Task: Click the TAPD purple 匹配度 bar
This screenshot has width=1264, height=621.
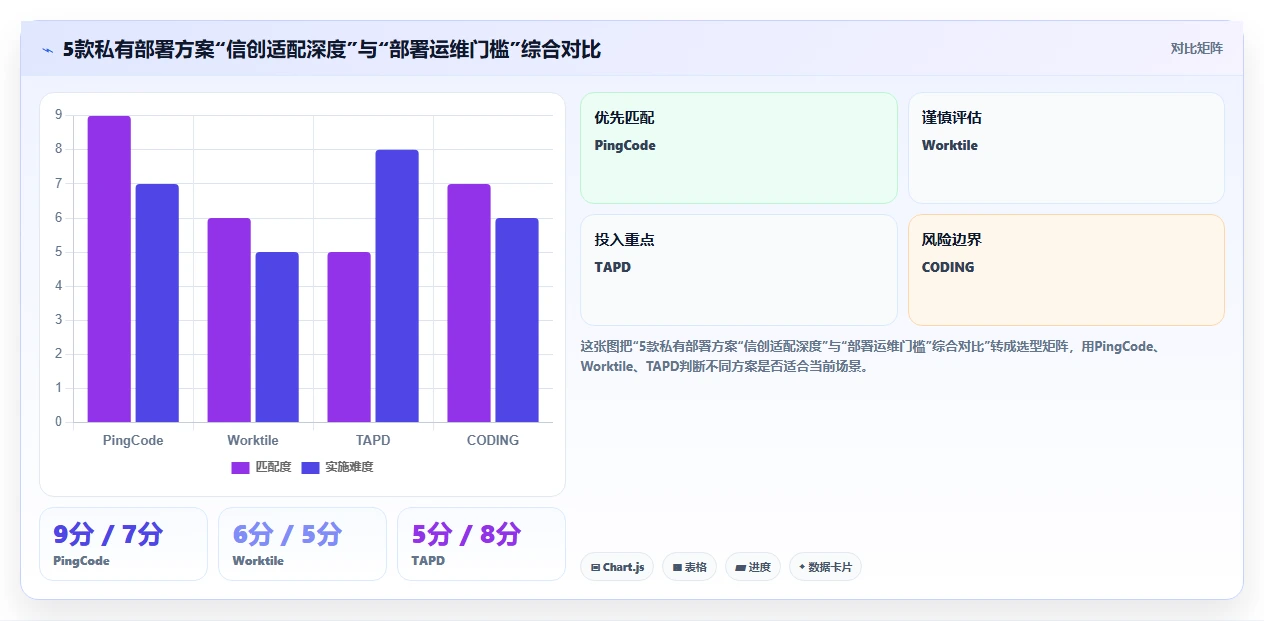Action: click(x=349, y=337)
